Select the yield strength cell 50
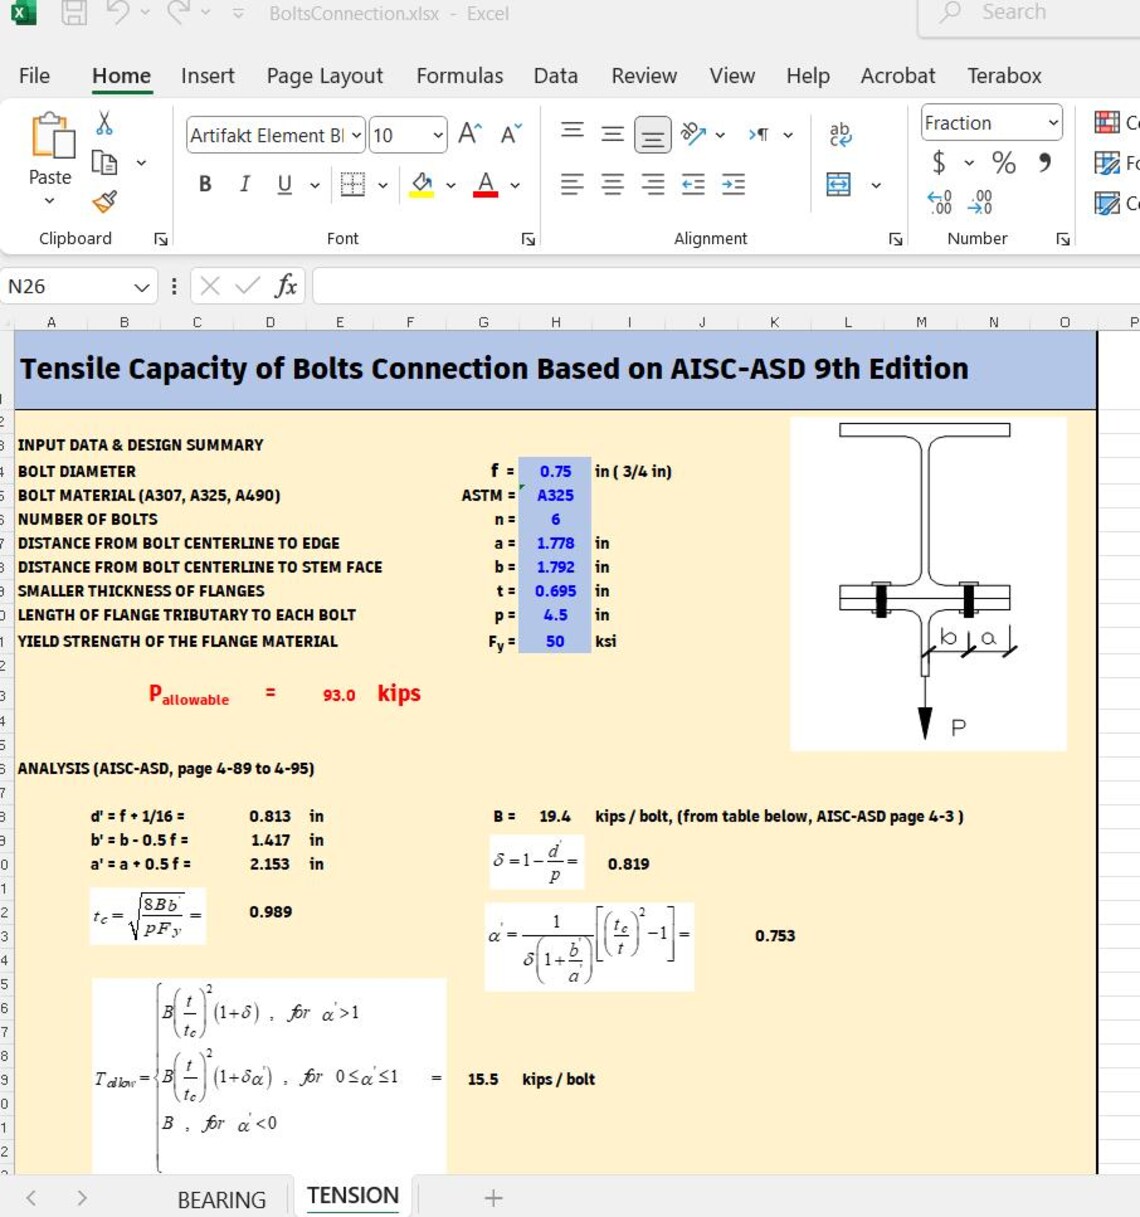1140x1217 pixels. pyautogui.click(x=555, y=641)
